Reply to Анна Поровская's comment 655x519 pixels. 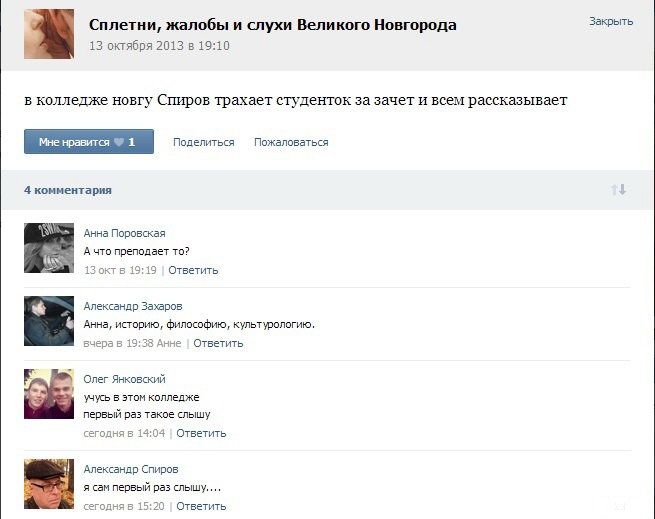coord(193,270)
